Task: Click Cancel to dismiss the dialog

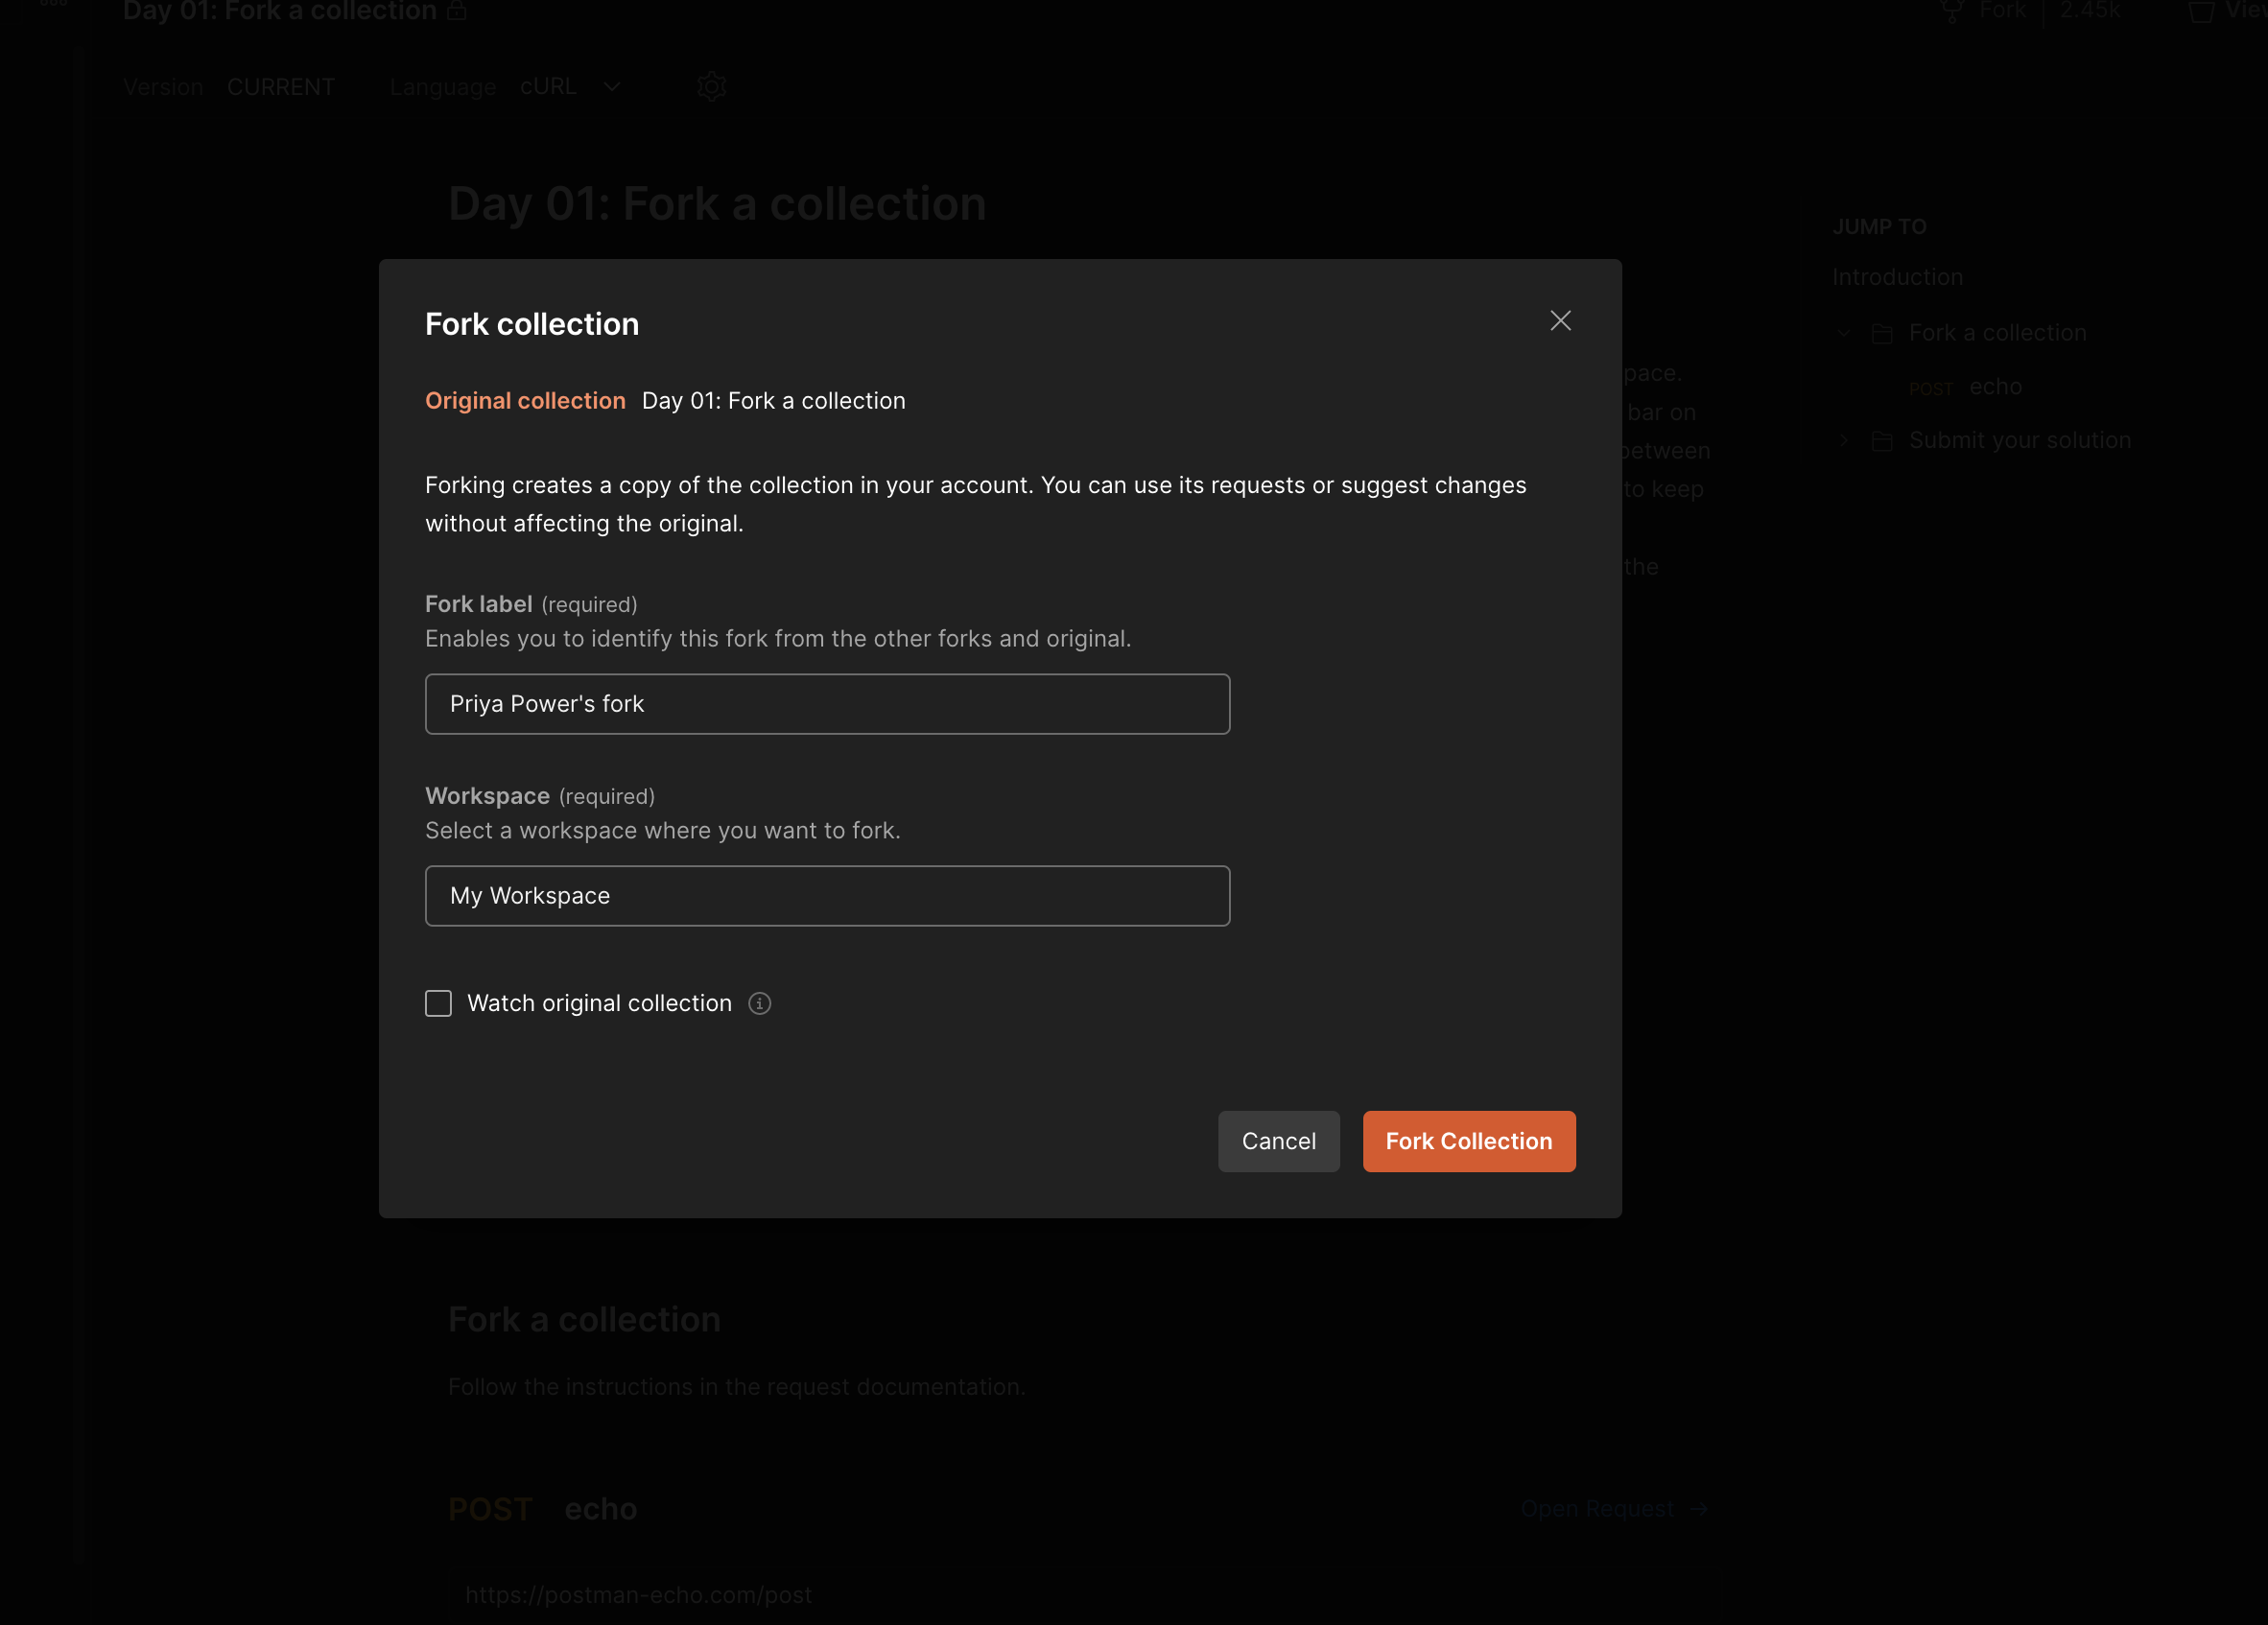Action: coord(1279,1141)
